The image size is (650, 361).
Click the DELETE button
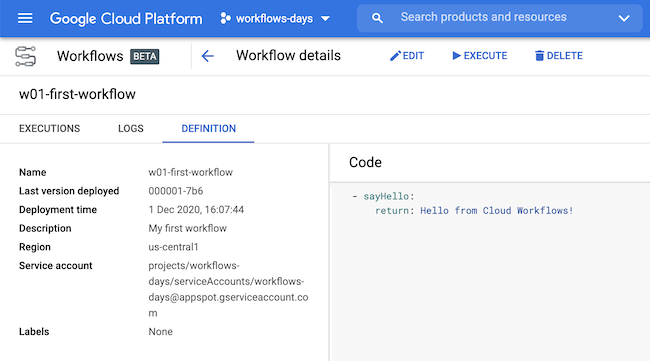[x=559, y=56]
